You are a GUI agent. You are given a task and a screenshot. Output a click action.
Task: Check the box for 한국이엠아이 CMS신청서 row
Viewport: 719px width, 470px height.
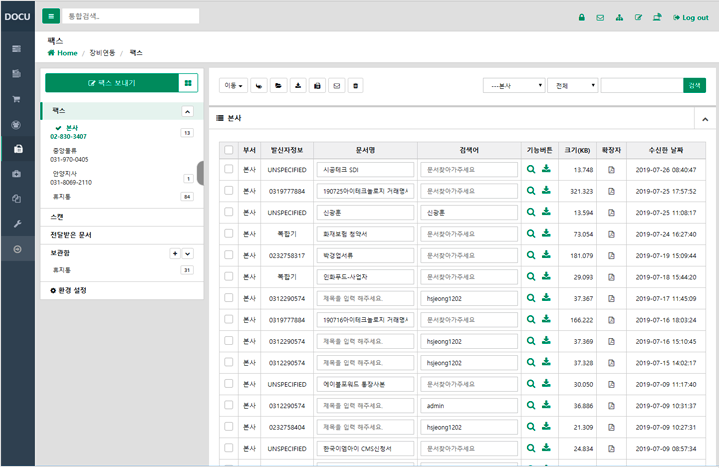click(228, 448)
